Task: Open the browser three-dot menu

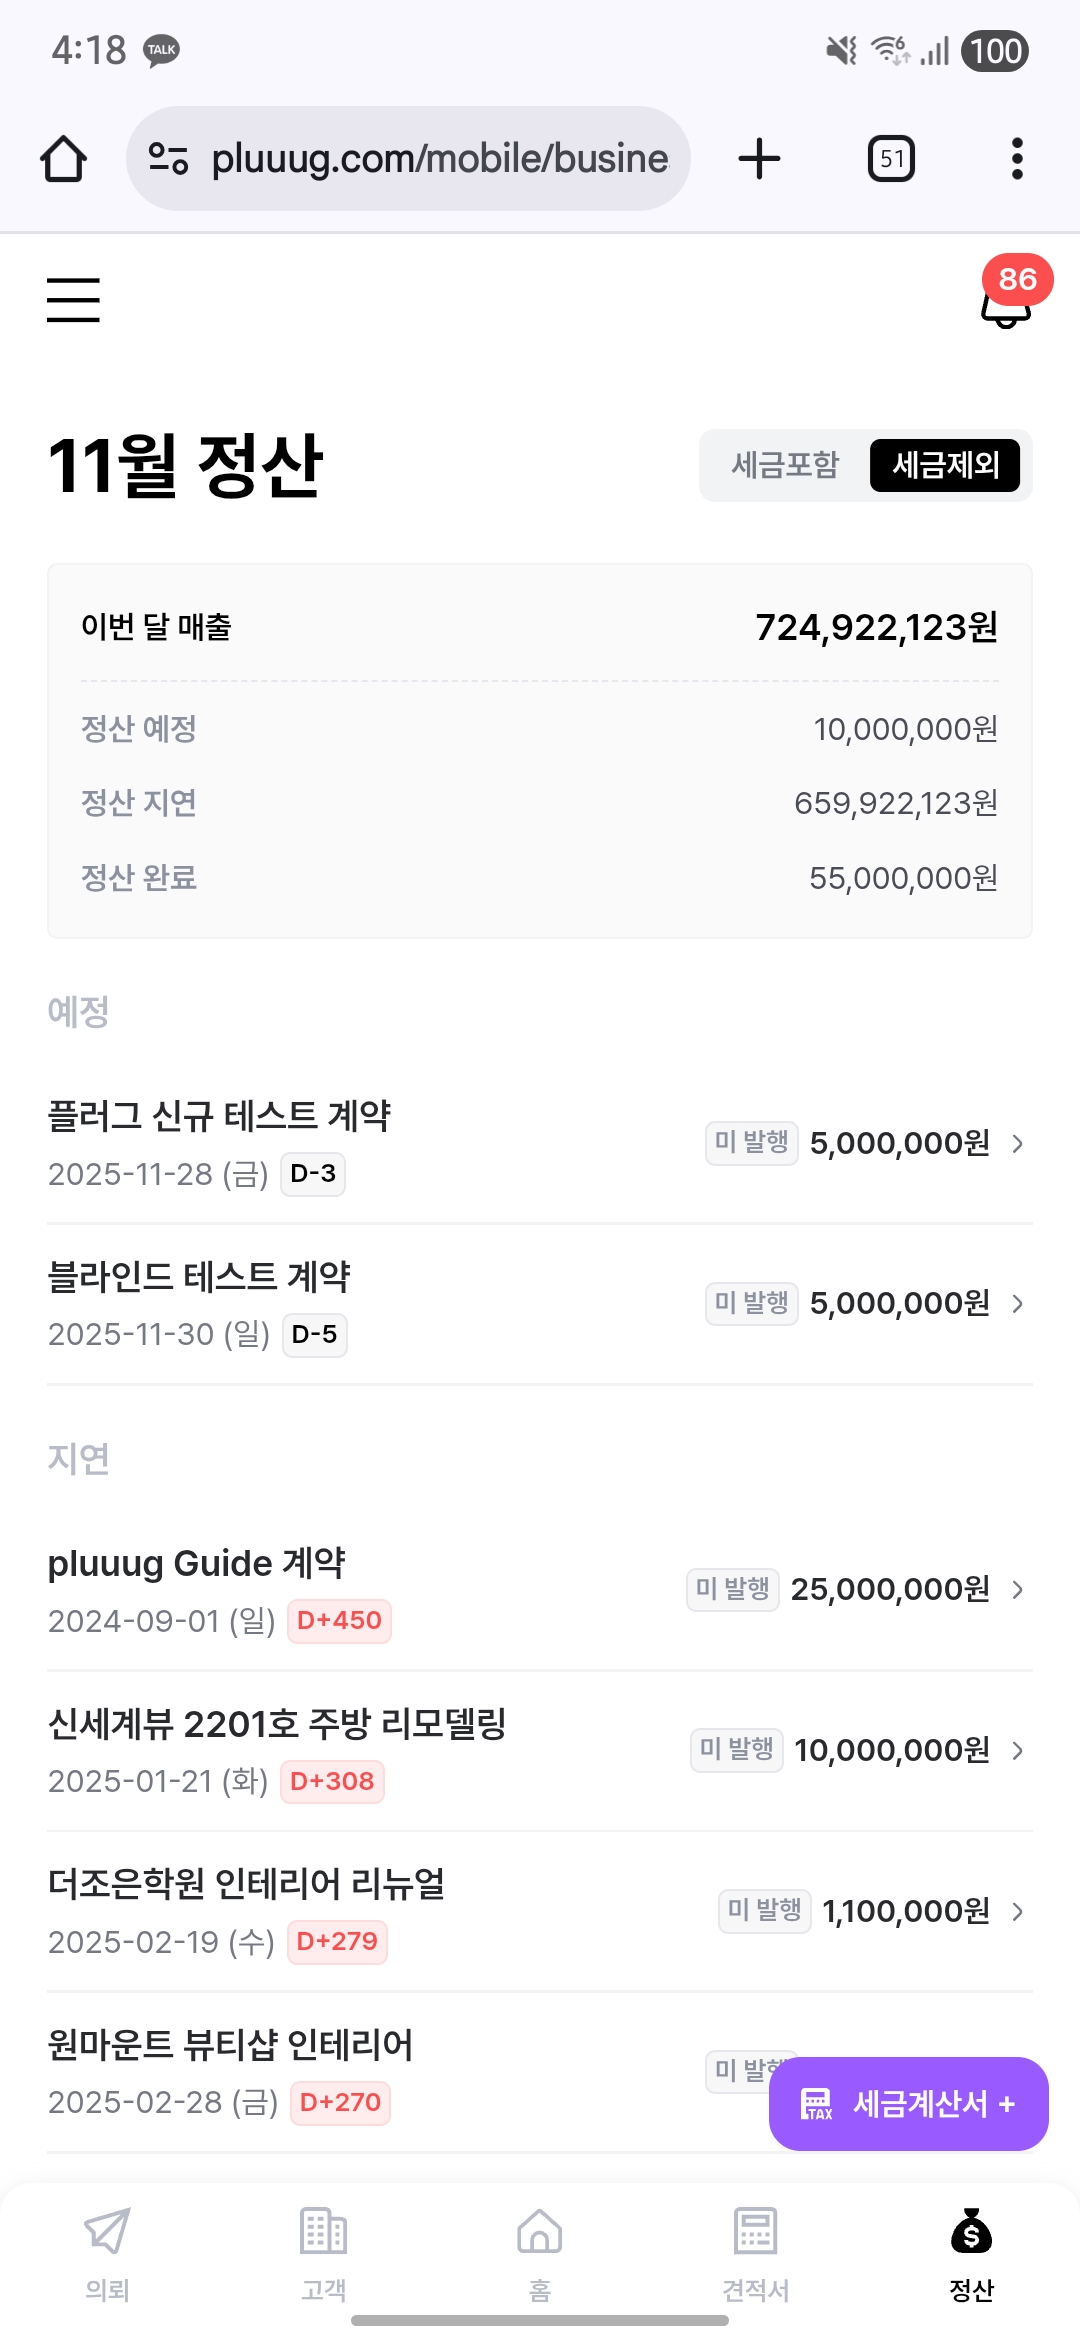Action: pyautogui.click(x=1017, y=159)
